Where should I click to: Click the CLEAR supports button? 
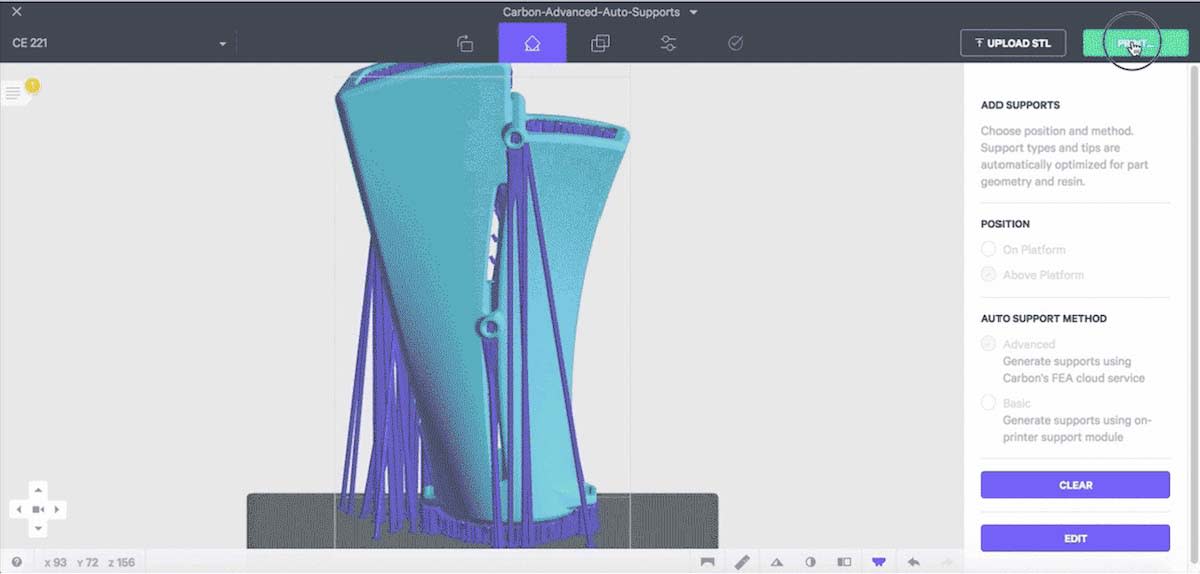pyautogui.click(x=1075, y=485)
